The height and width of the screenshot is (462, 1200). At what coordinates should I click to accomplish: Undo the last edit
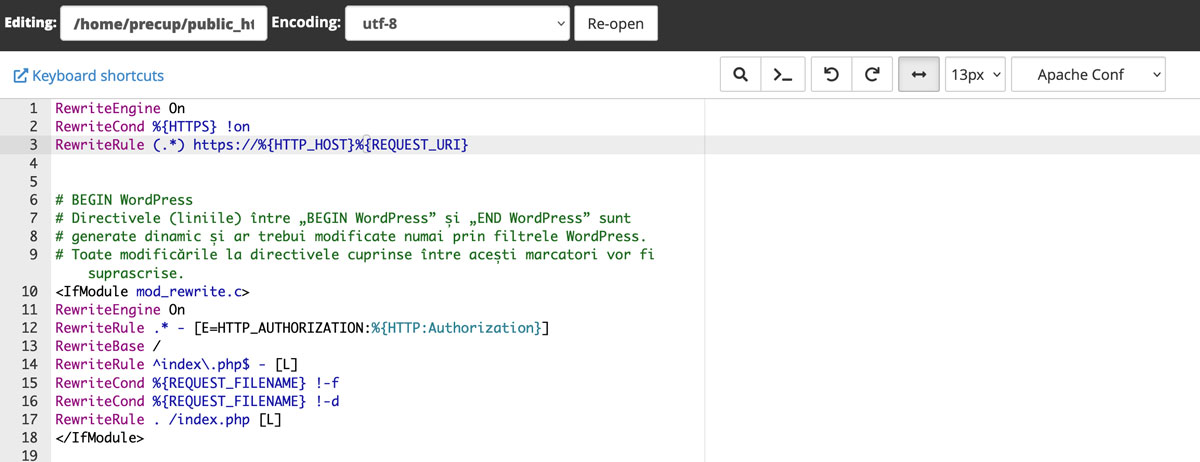(832, 75)
